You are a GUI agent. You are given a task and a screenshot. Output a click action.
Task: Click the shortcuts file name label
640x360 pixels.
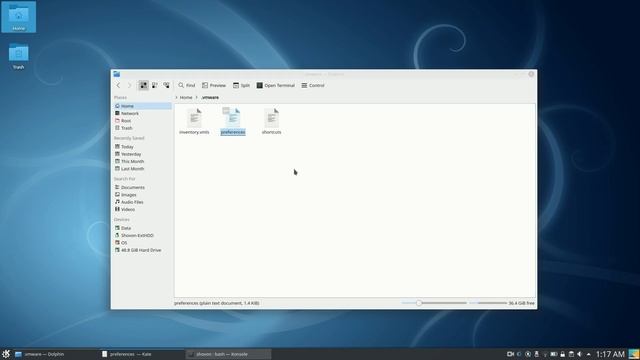(x=271, y=132)
